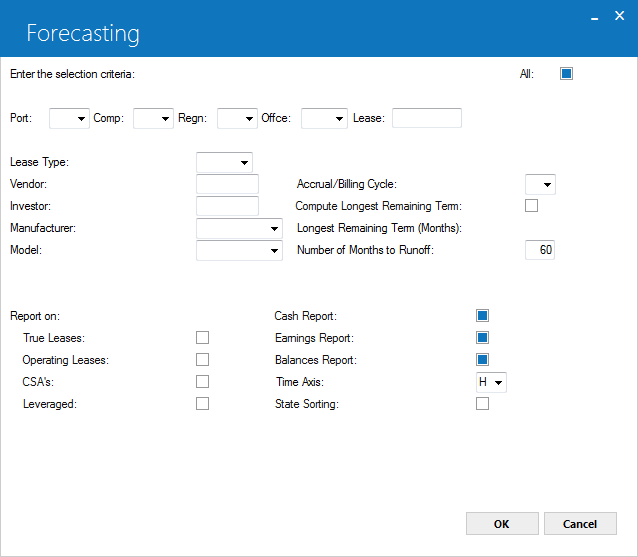The height and width of the screenshot is (557, 638).
Task: Click the Vendor text field
Action: click(227, 184)
